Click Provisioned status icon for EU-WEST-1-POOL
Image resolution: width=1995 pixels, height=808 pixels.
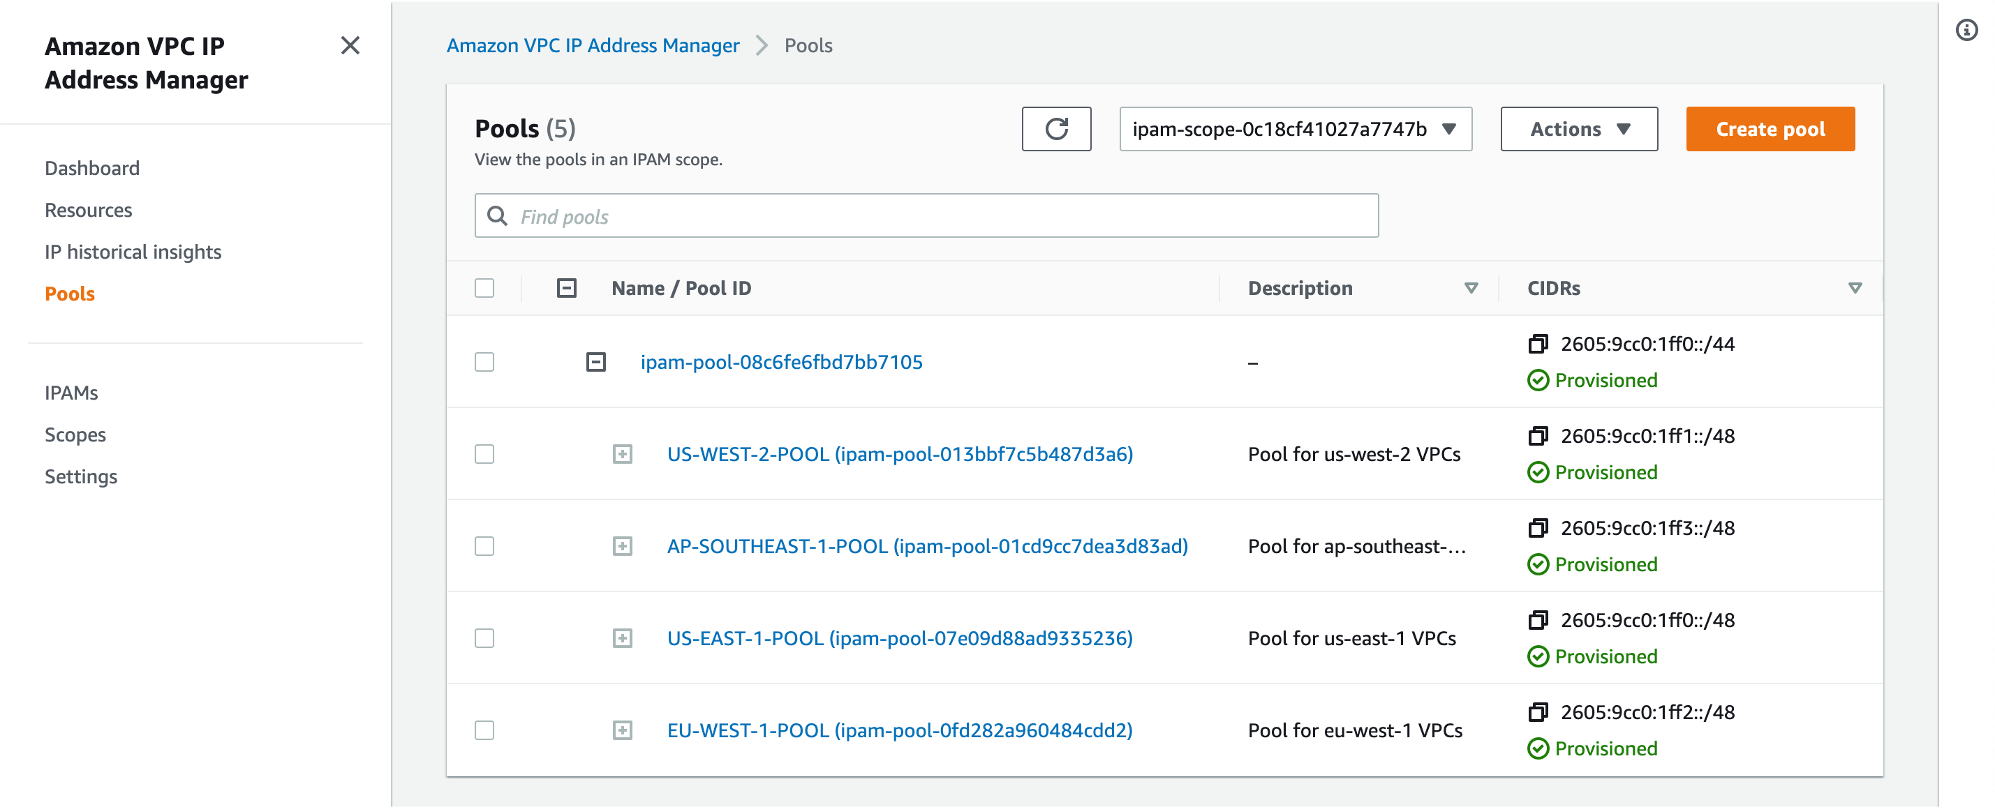tap(1538, 748)
